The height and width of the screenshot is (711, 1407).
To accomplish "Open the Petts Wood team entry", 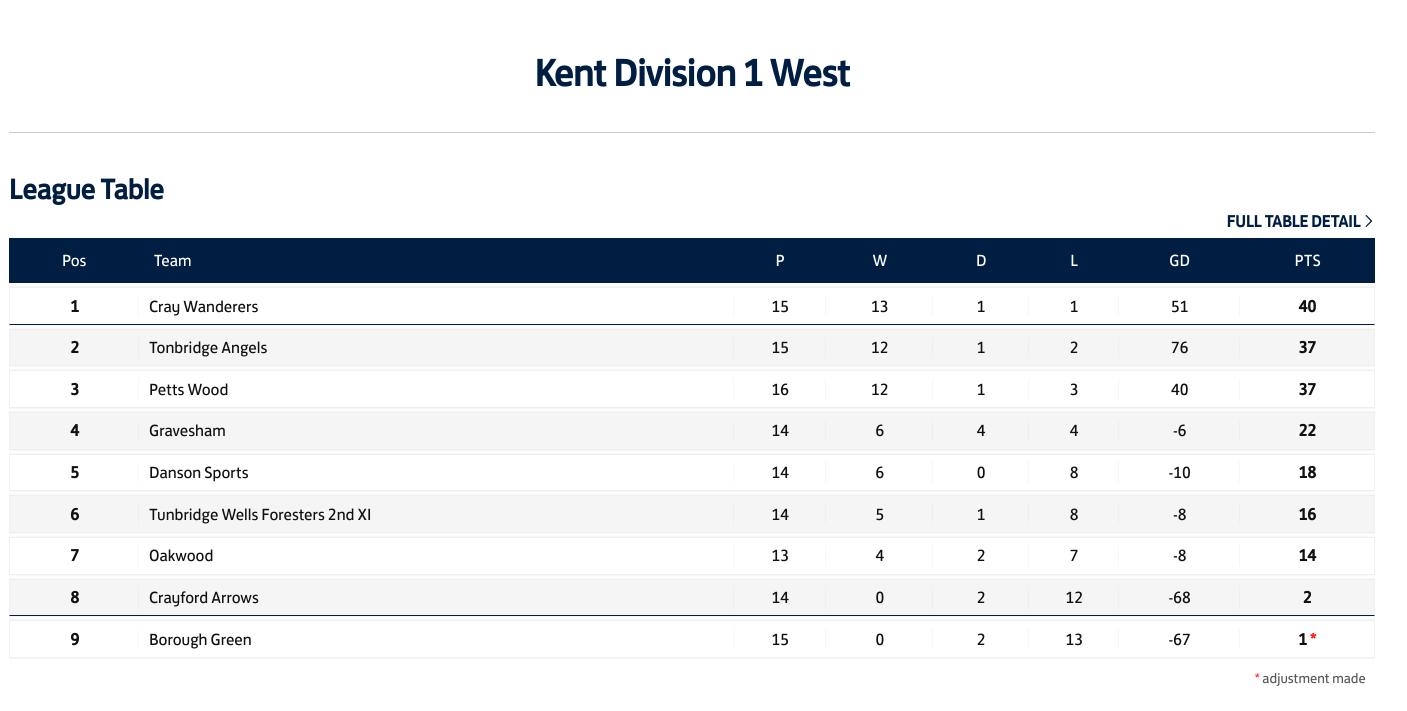I will click(188, 390).
